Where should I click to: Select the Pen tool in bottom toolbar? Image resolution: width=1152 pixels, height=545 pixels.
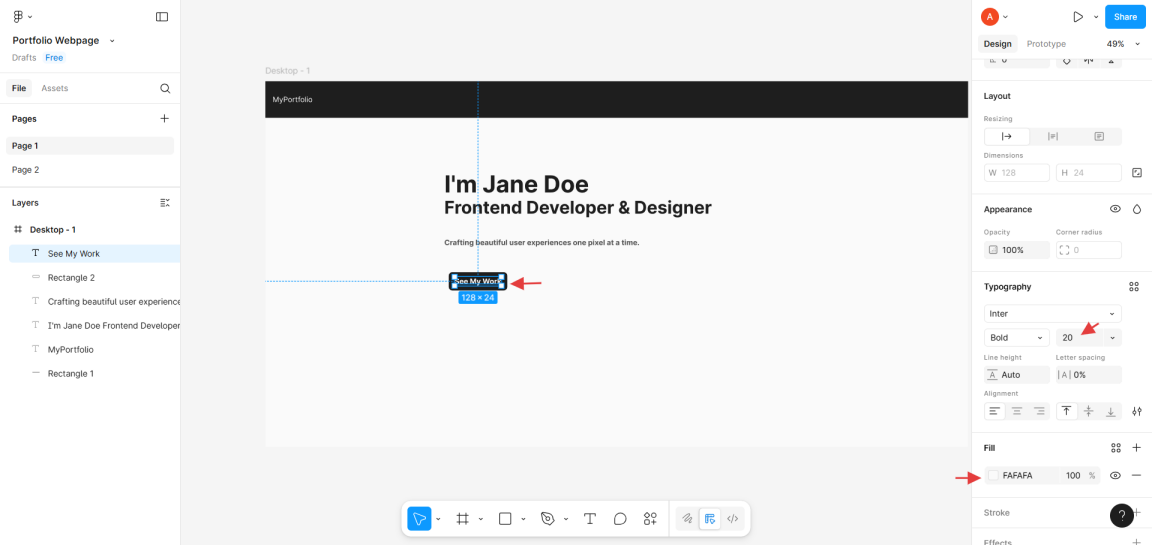click(x=547, y=519)
